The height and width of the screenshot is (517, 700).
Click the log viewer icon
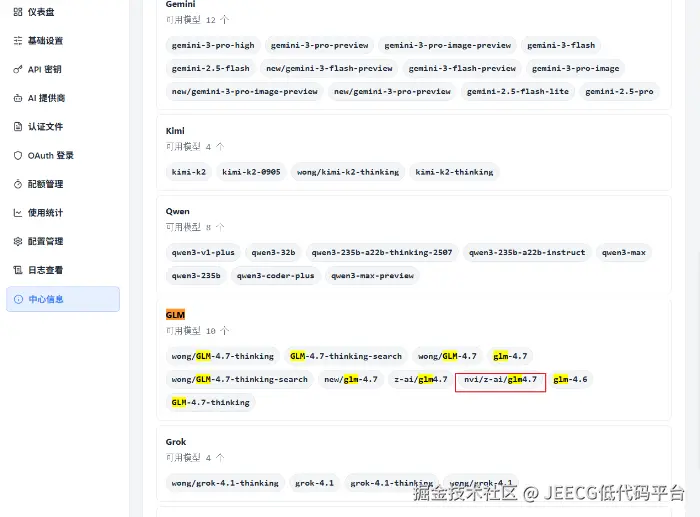click(x=18, y=270)
